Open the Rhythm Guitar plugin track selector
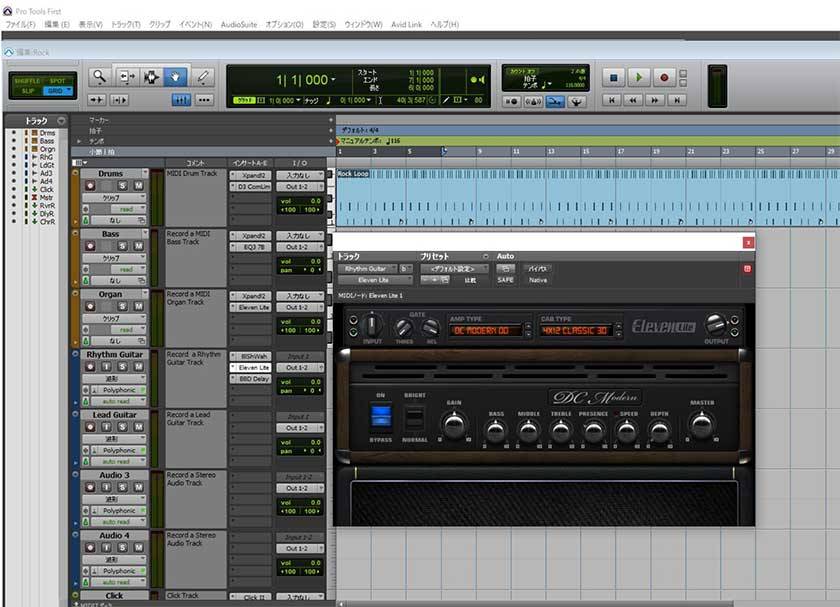The image size is (840, 607). (368, 269)
